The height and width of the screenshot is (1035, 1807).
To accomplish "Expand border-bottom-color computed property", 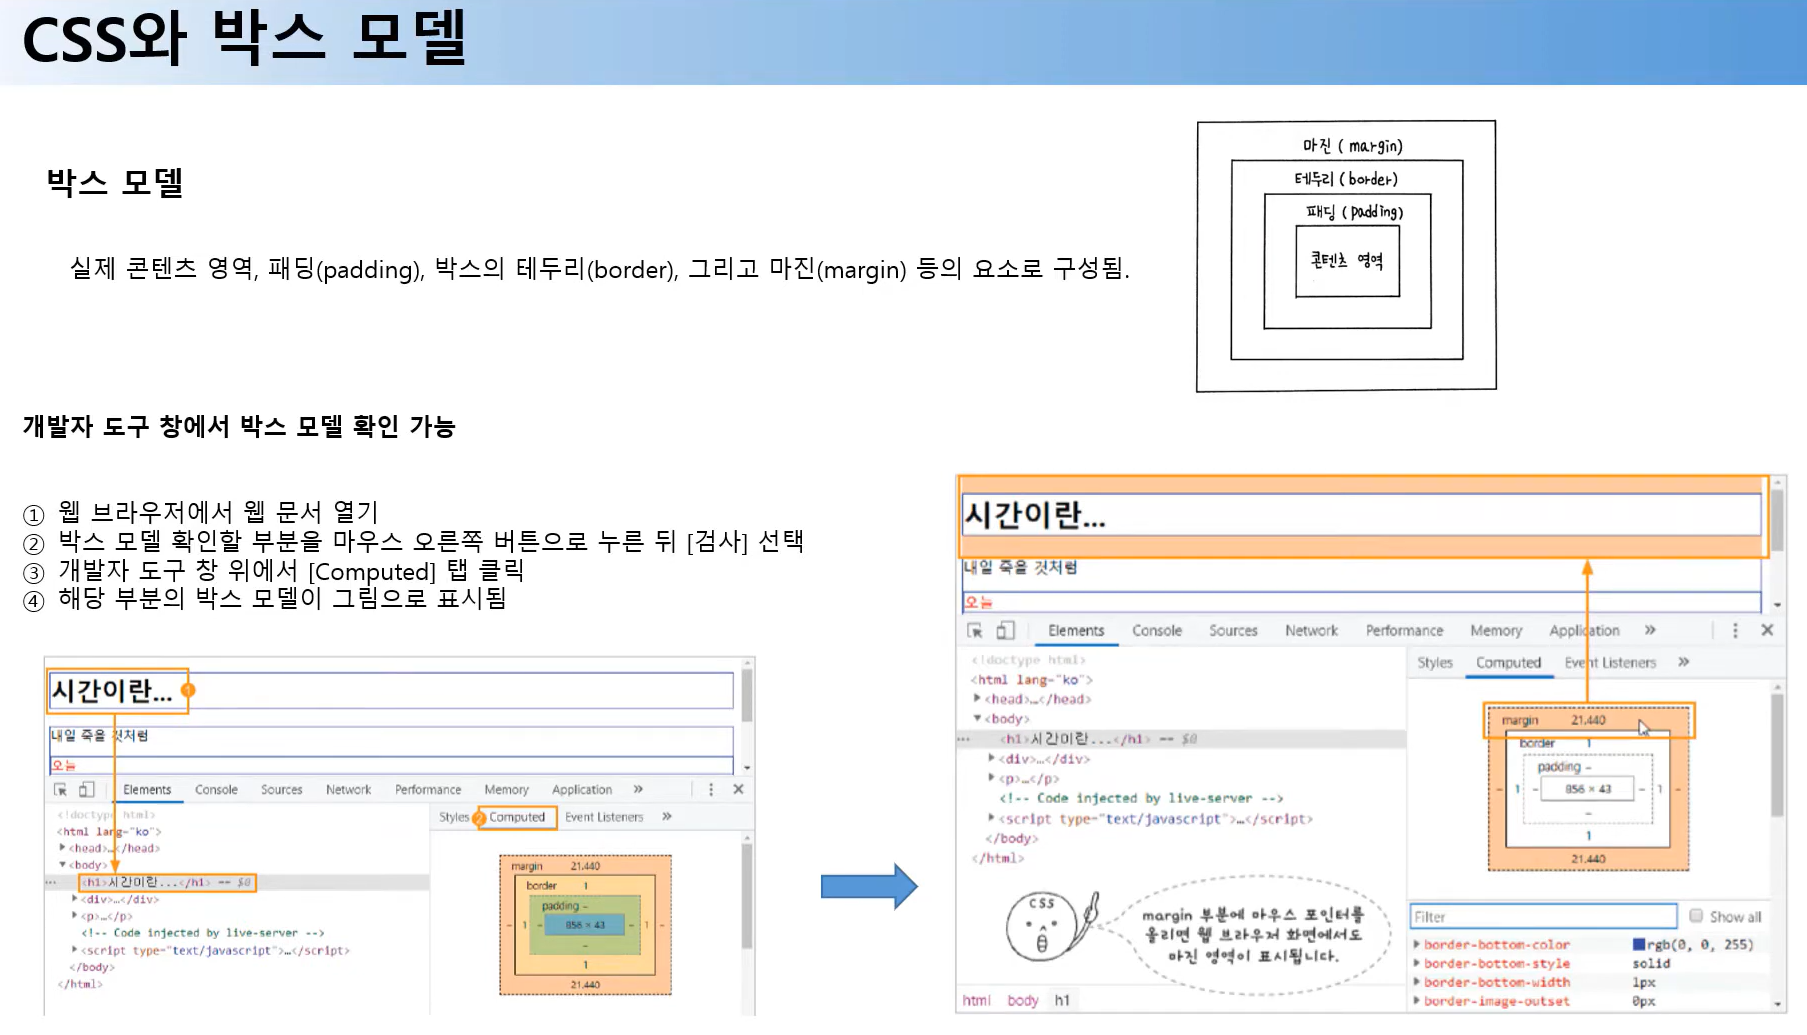I will tap(1417, 944).
